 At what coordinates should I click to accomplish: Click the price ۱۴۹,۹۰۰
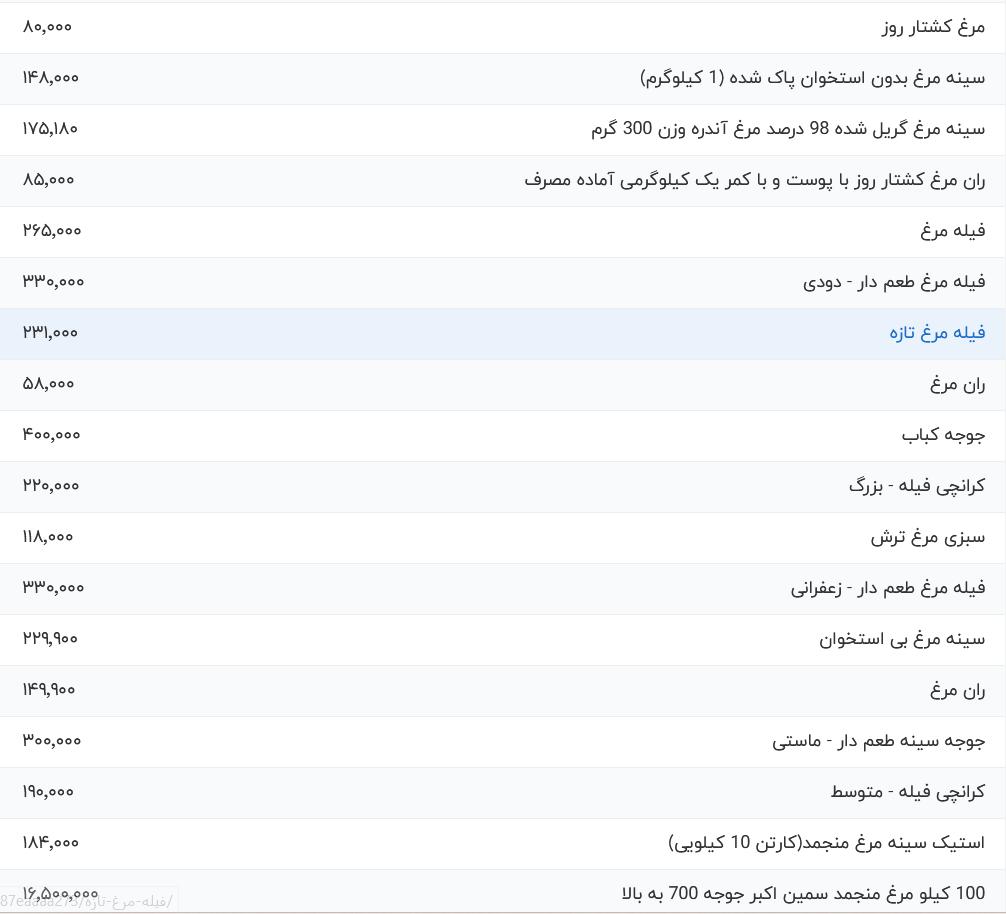49,690
